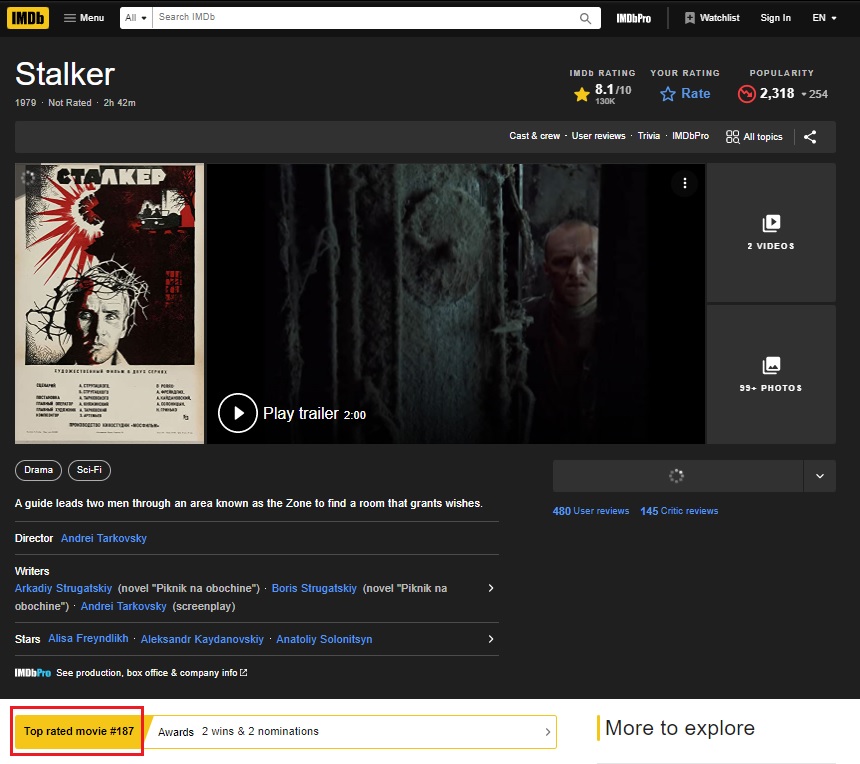Viewport: 860px width, 764px height.
Task: Open the 2 Videos tile
Action: 771,232
